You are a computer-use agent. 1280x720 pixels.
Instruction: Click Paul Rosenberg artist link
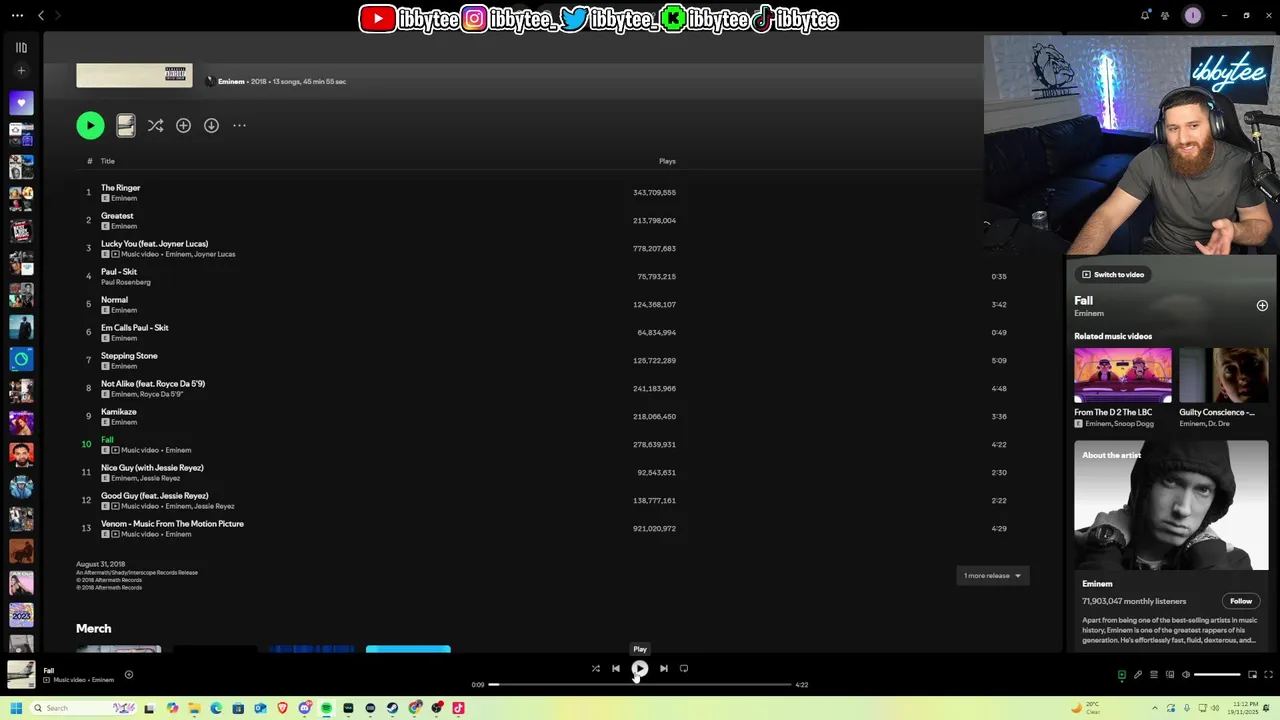coord(126,282)
